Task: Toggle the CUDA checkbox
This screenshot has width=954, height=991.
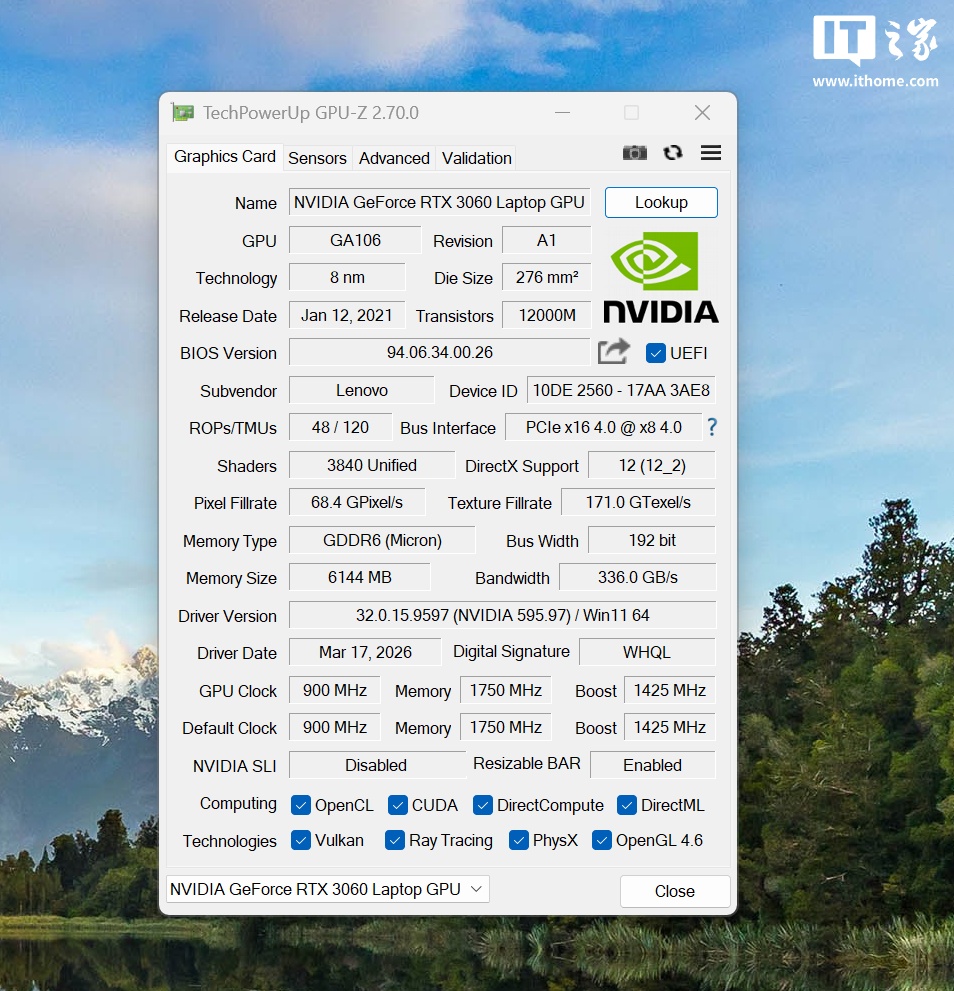Action: pos(398,805)
